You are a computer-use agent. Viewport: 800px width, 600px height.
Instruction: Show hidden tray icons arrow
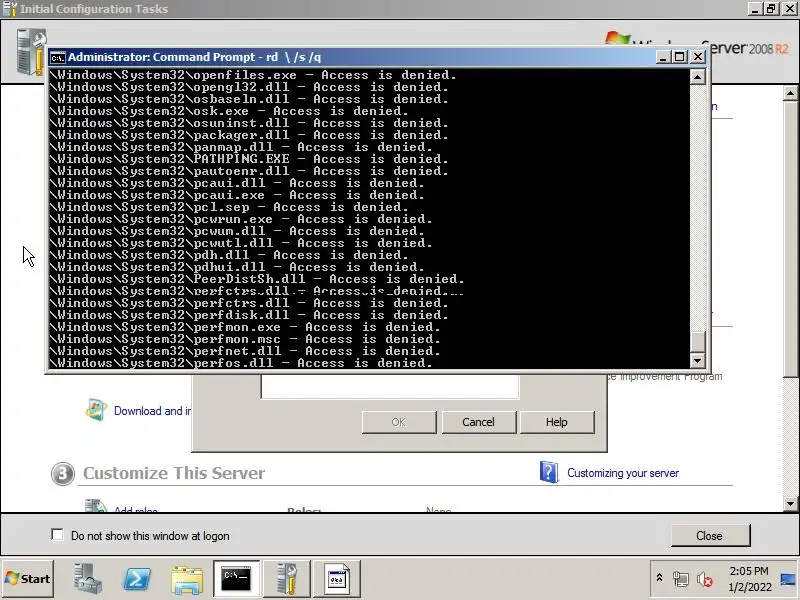659,578
